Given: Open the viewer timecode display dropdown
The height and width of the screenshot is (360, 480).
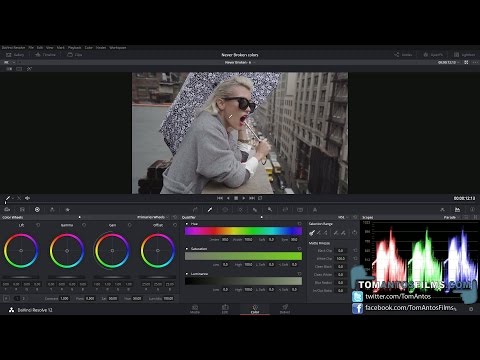Looking at the screenshot, I should pos(449,62).
